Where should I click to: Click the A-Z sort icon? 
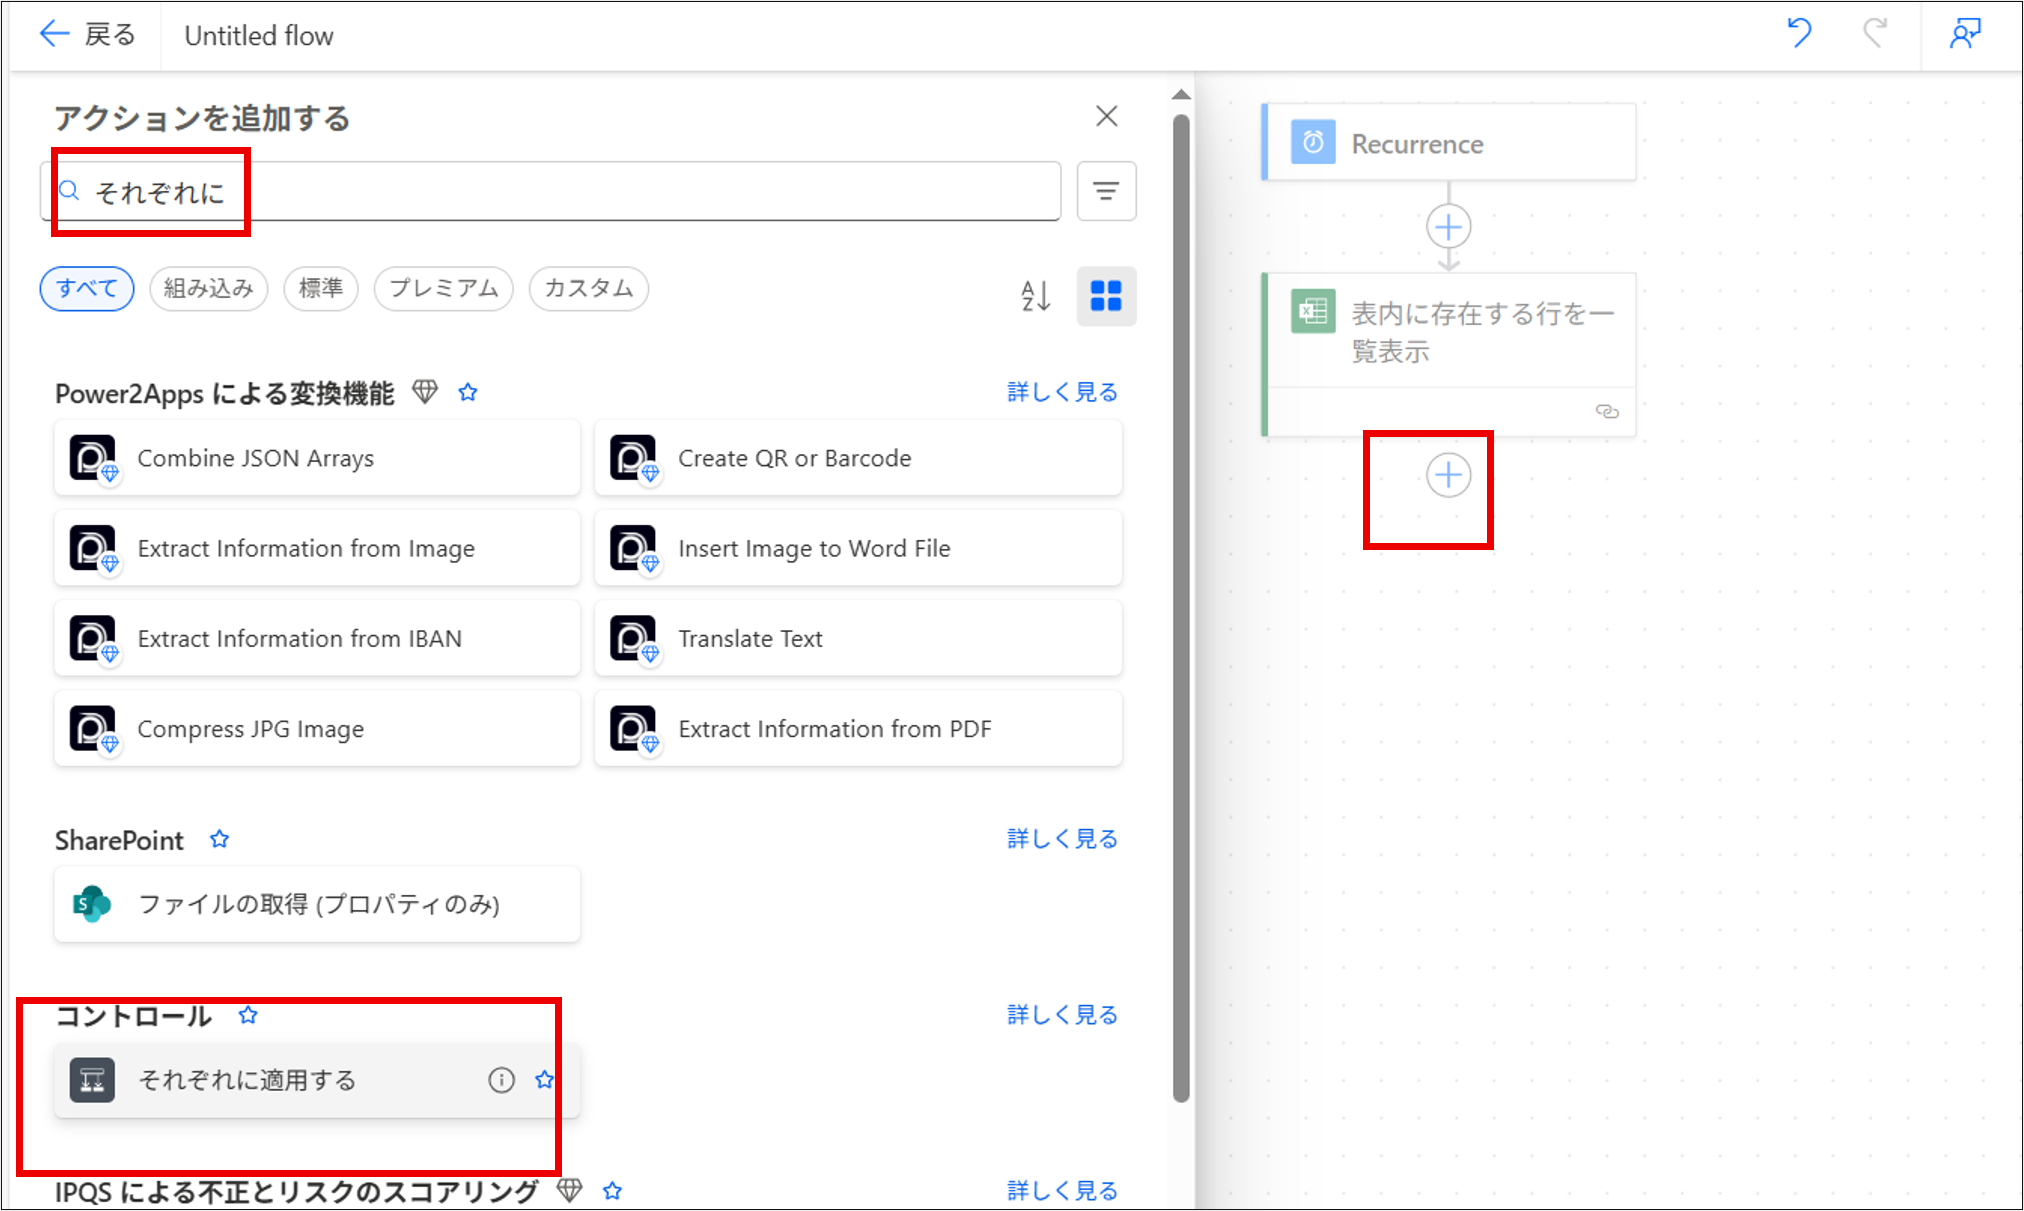pos(1035,295)
